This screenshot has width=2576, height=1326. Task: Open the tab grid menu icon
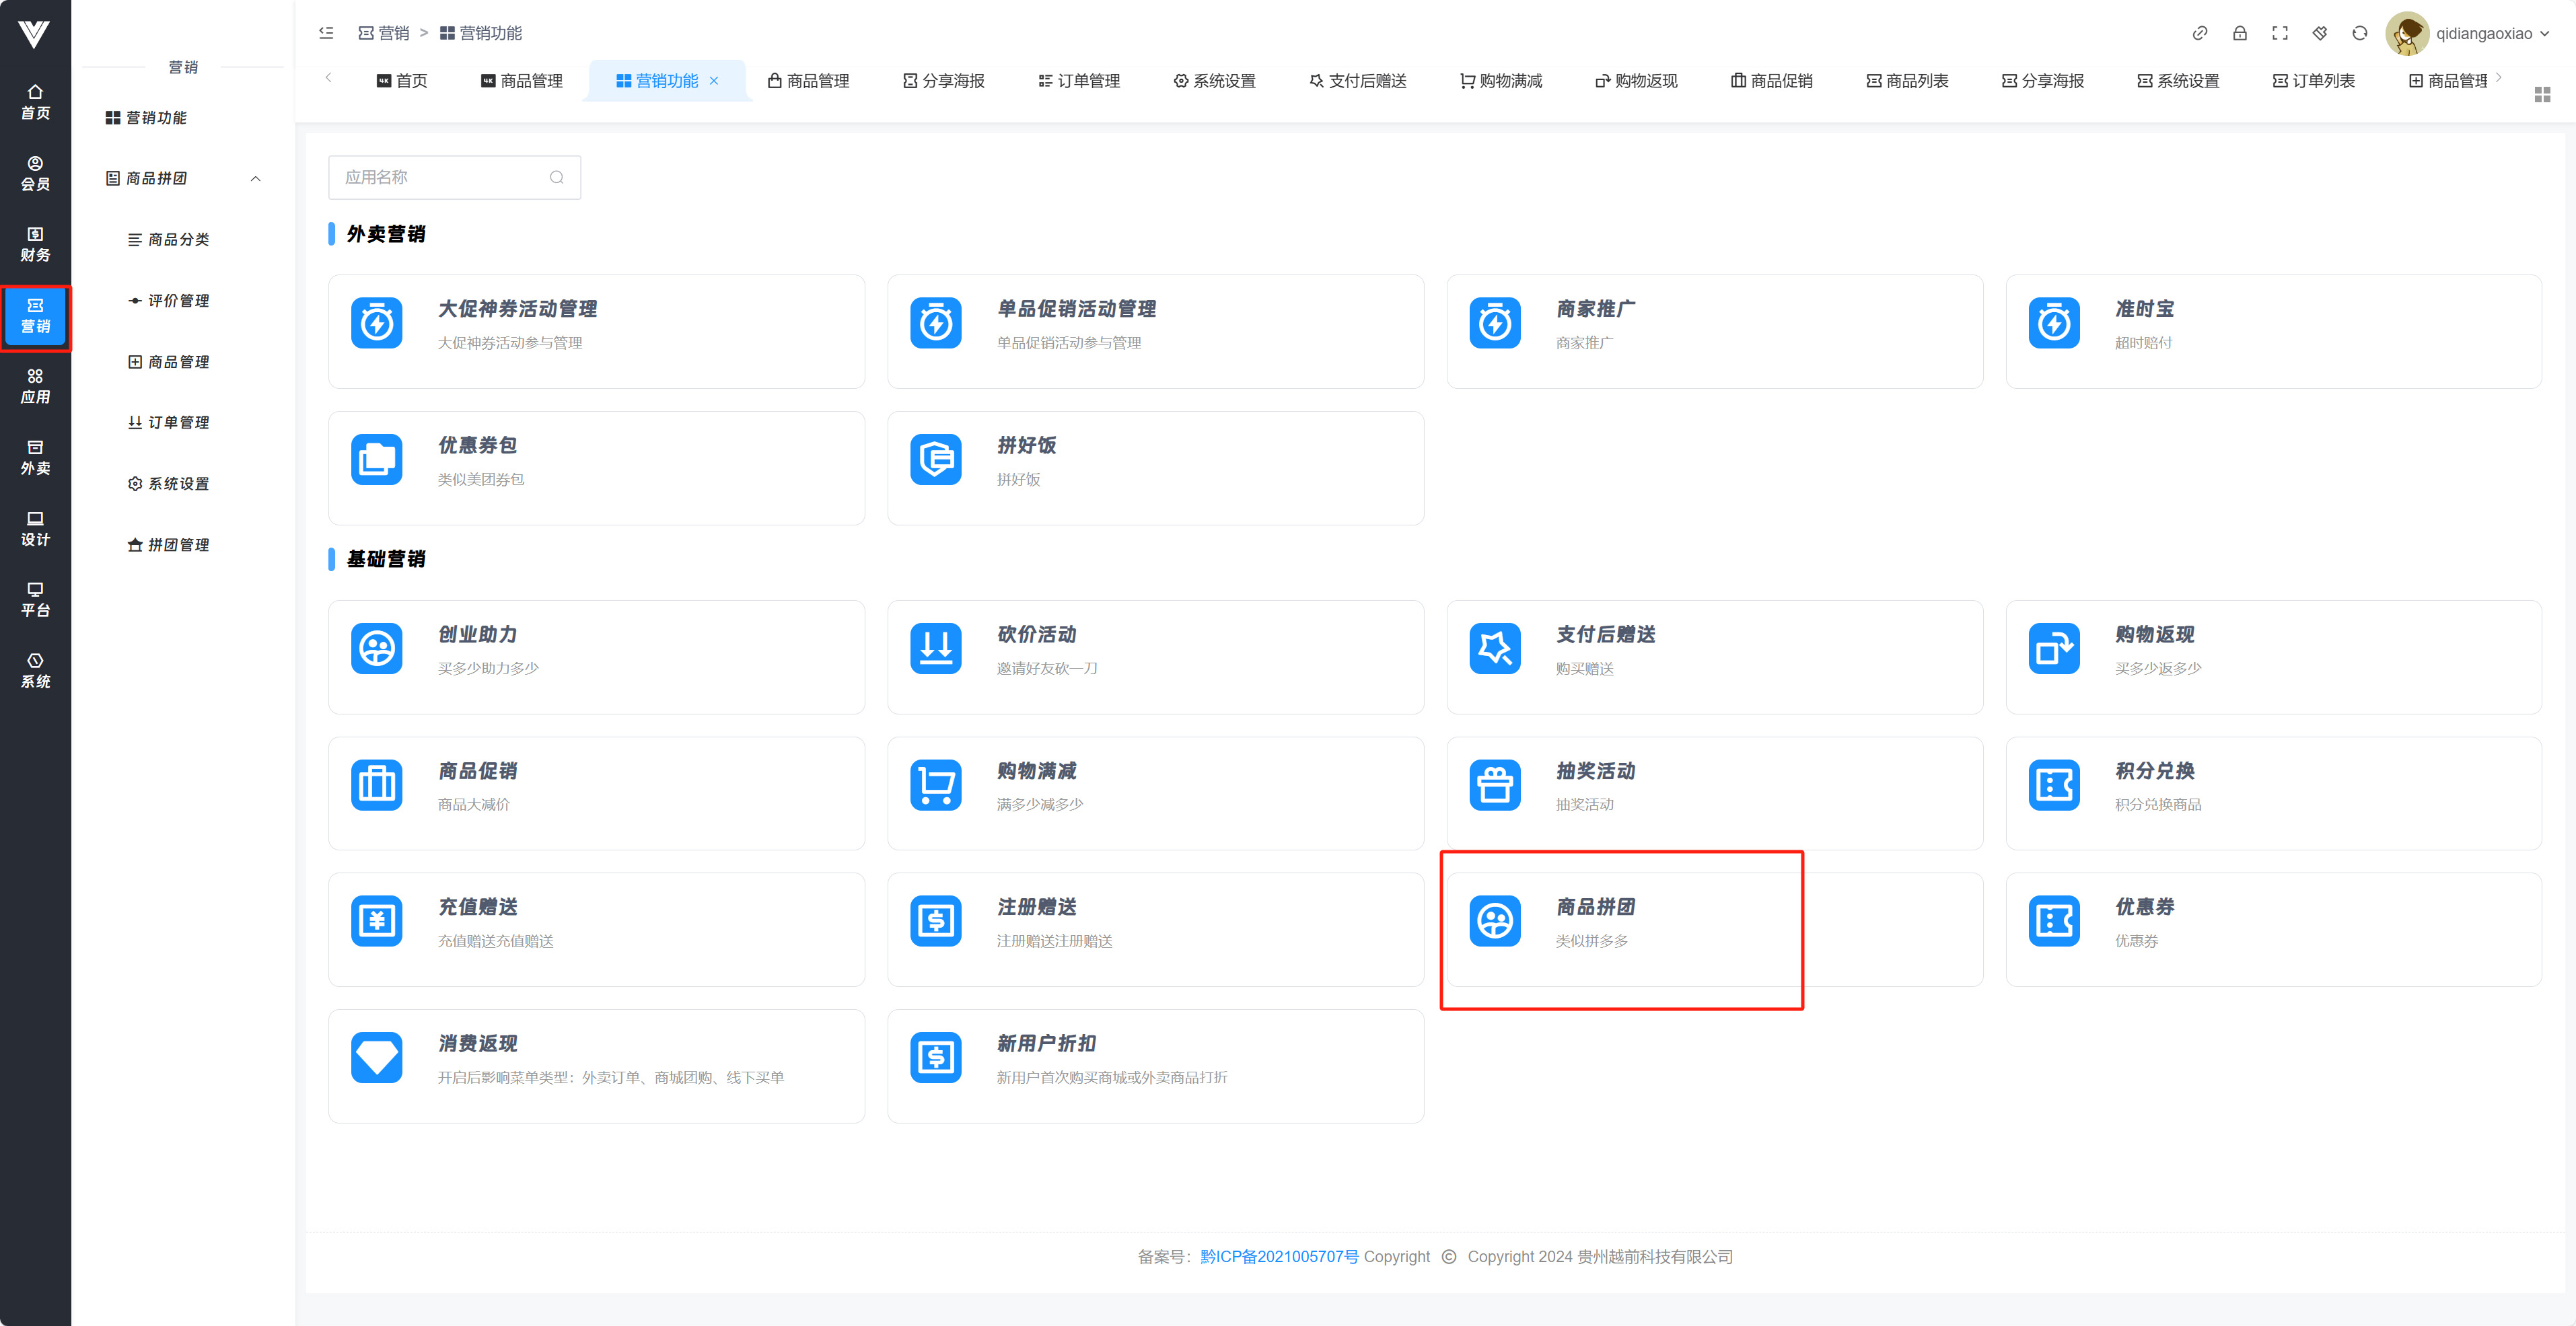point(2542,94)
